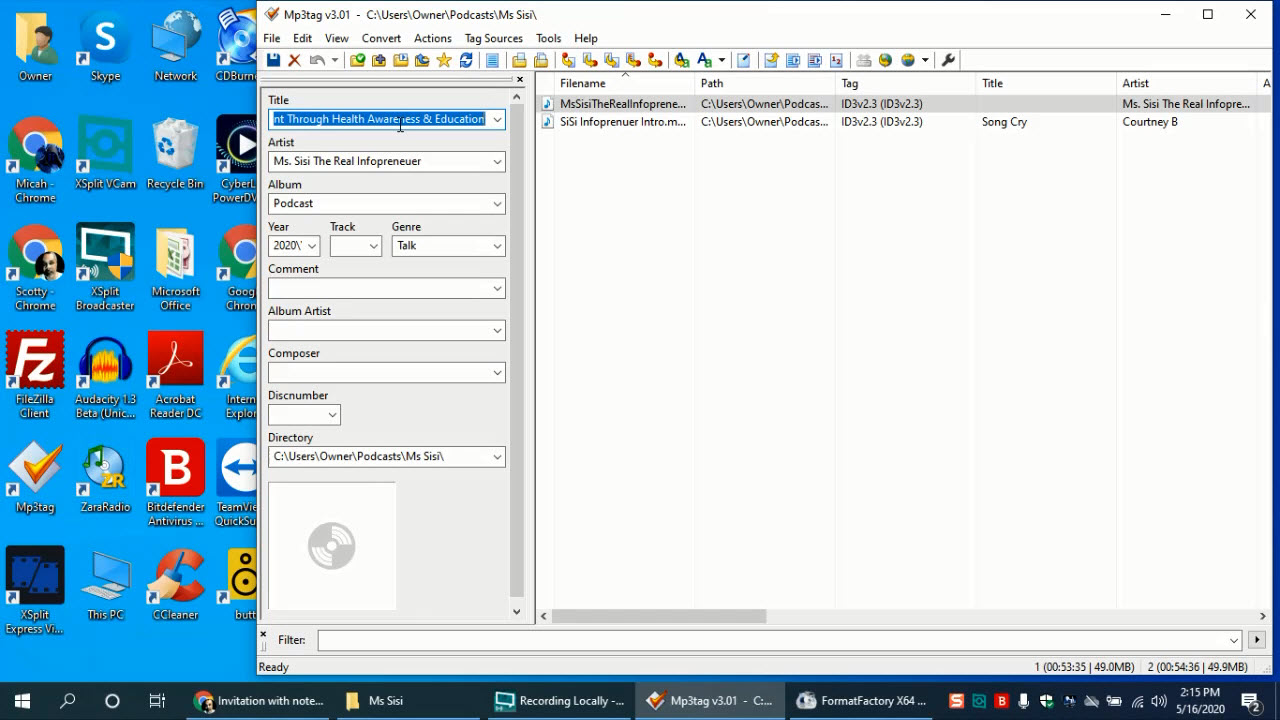Click the select all files list icon
1280x720 pixels.
(x=492, y=60)
